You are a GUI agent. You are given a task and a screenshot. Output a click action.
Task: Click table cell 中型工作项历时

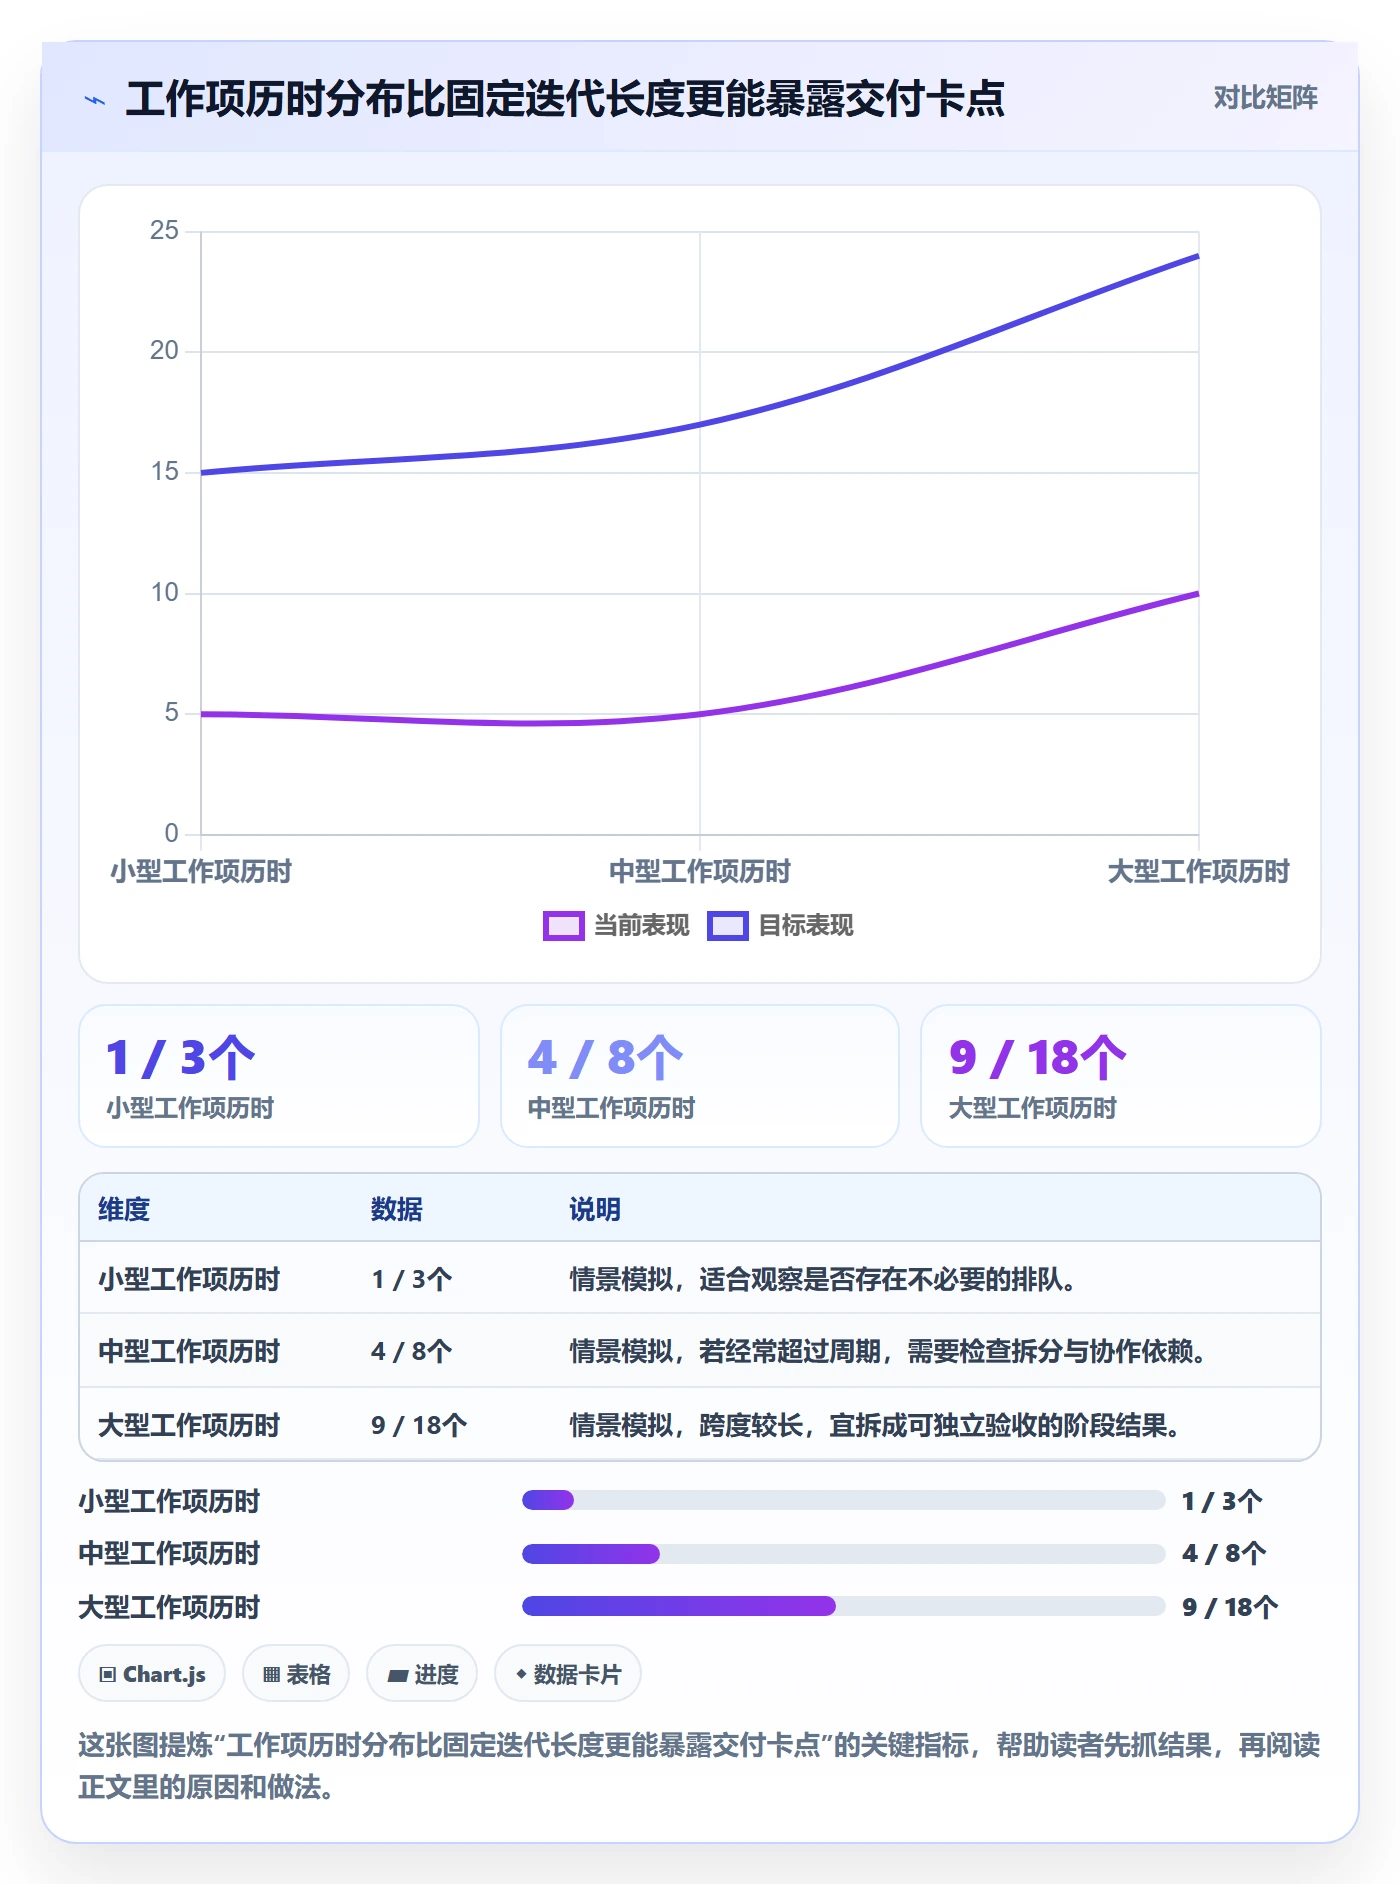click(189, 1352)
